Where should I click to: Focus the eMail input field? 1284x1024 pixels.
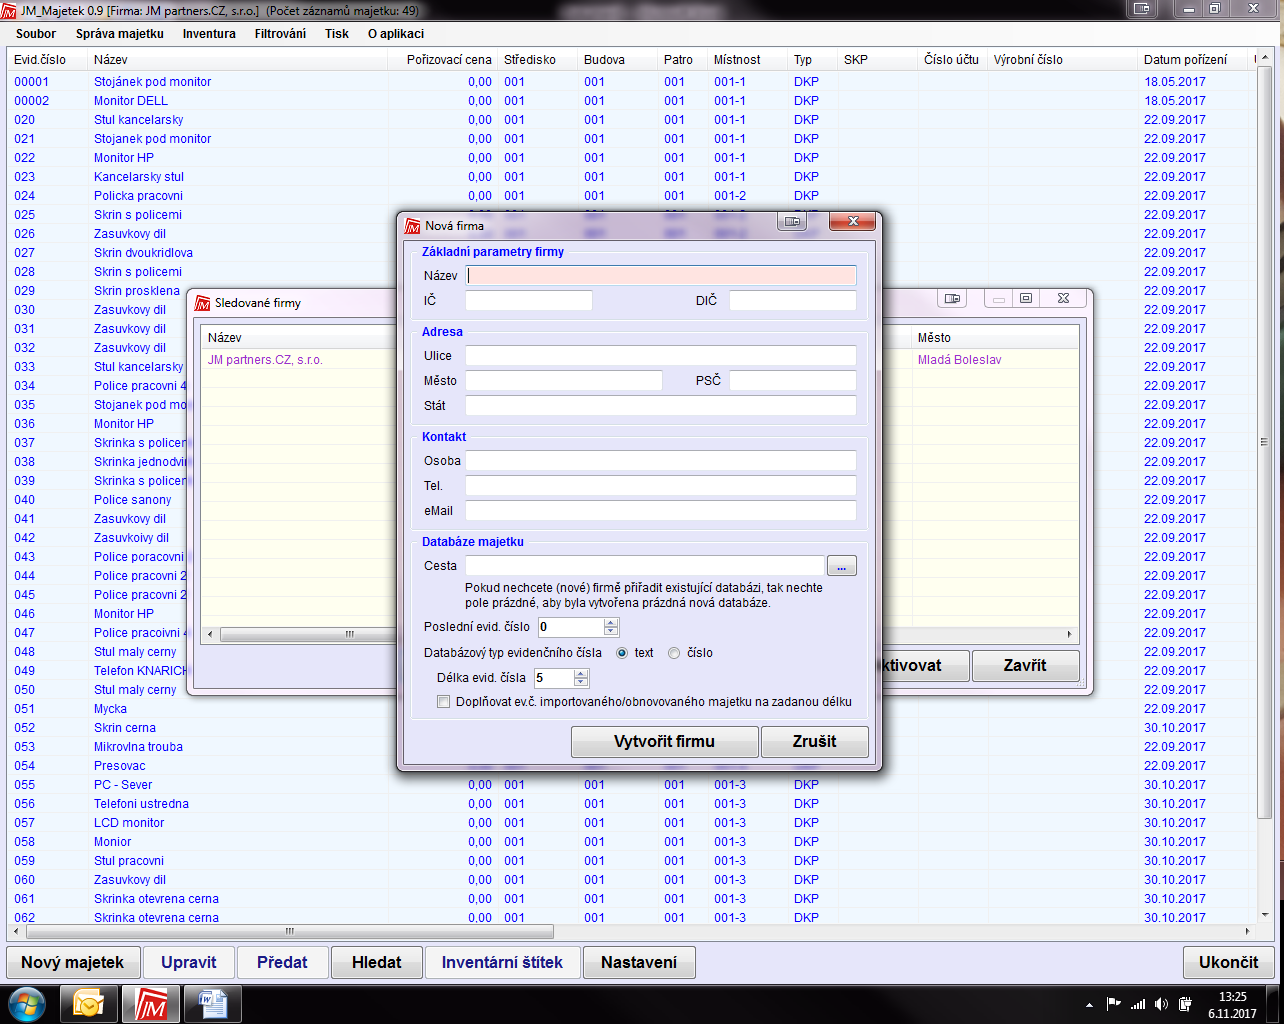(x=661, y=511)
